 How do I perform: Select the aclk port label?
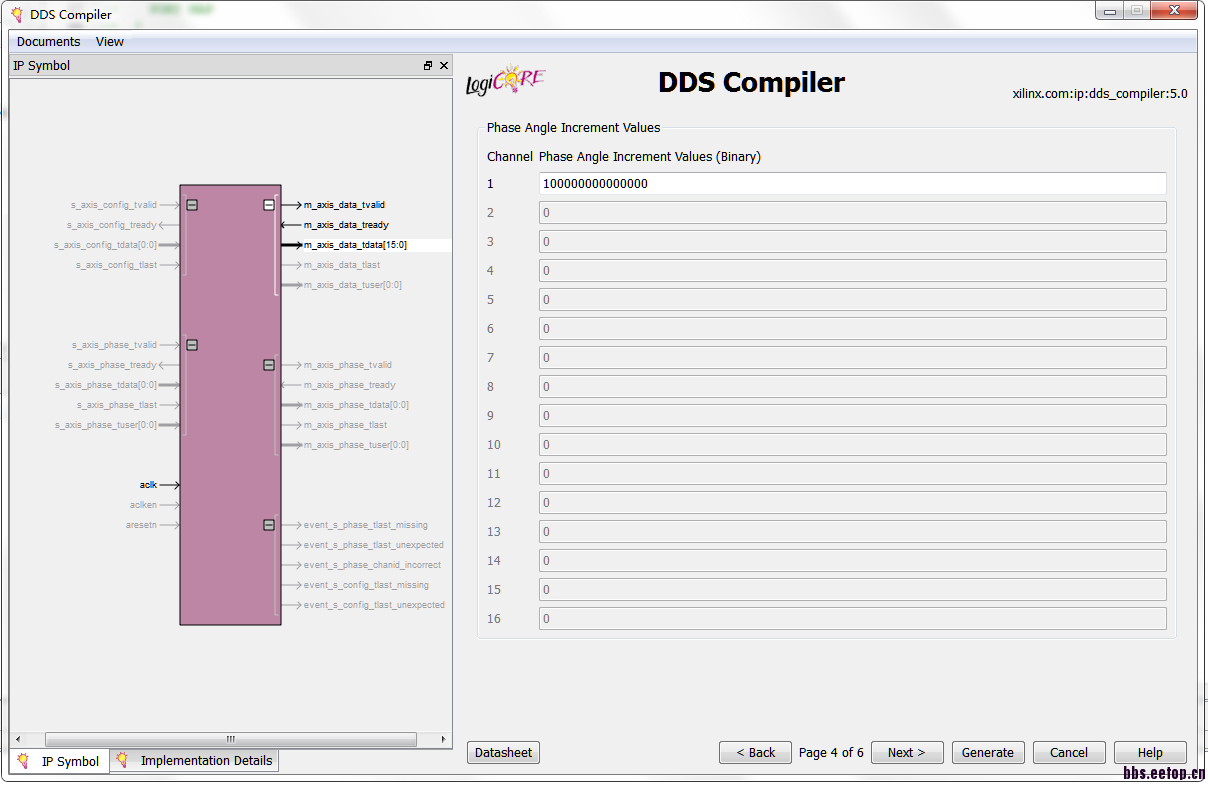pos(148,485)
